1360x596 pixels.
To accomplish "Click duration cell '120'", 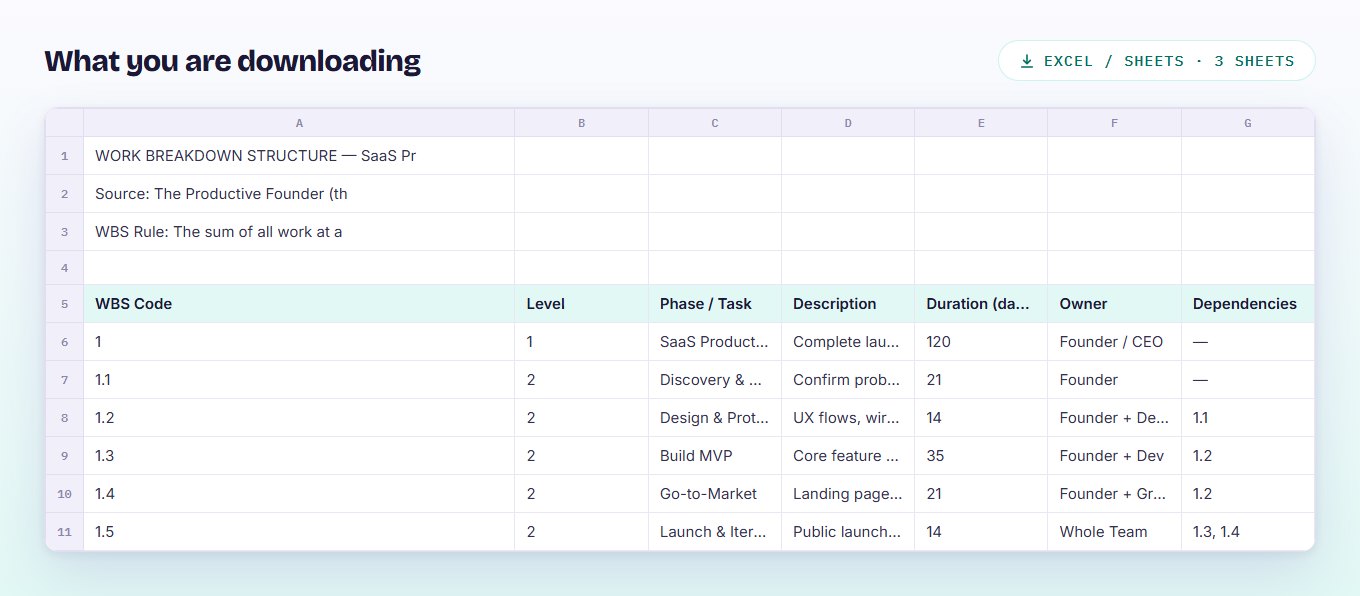I will pos(981,342).
